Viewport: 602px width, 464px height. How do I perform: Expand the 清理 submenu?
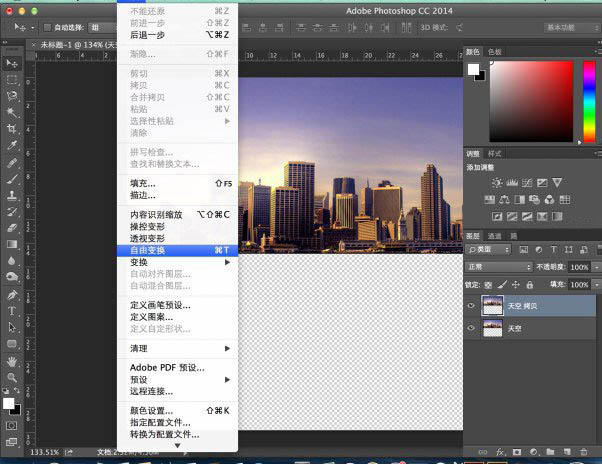(178, 348)
